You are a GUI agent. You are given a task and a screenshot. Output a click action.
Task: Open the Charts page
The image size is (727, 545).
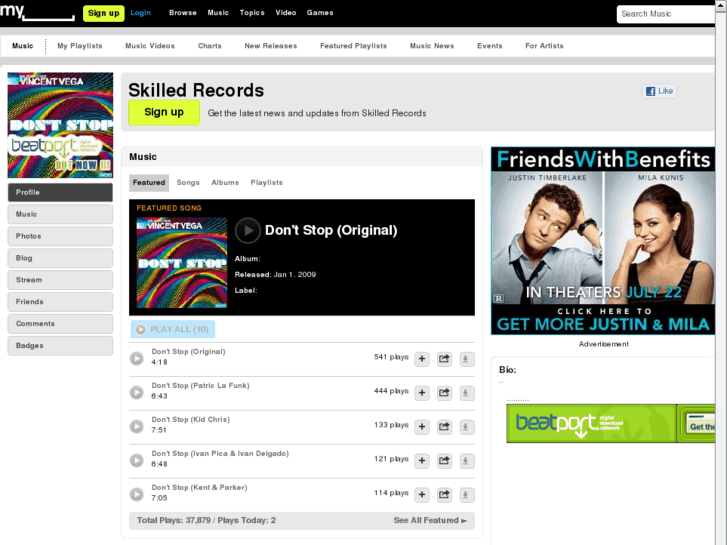coord(210,46)
